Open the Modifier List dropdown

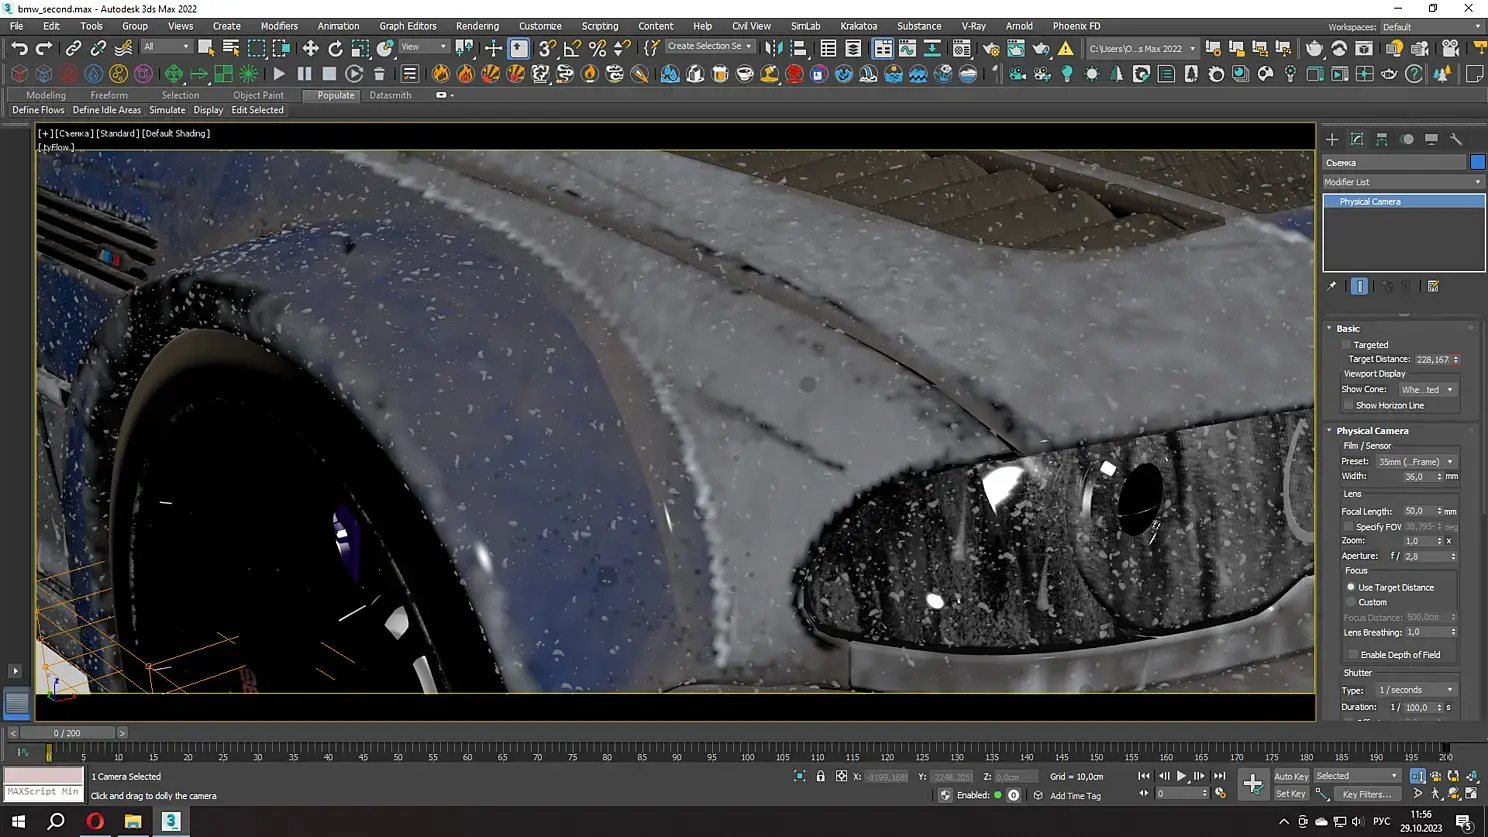pyautogui.click(x=1402, y=182)
